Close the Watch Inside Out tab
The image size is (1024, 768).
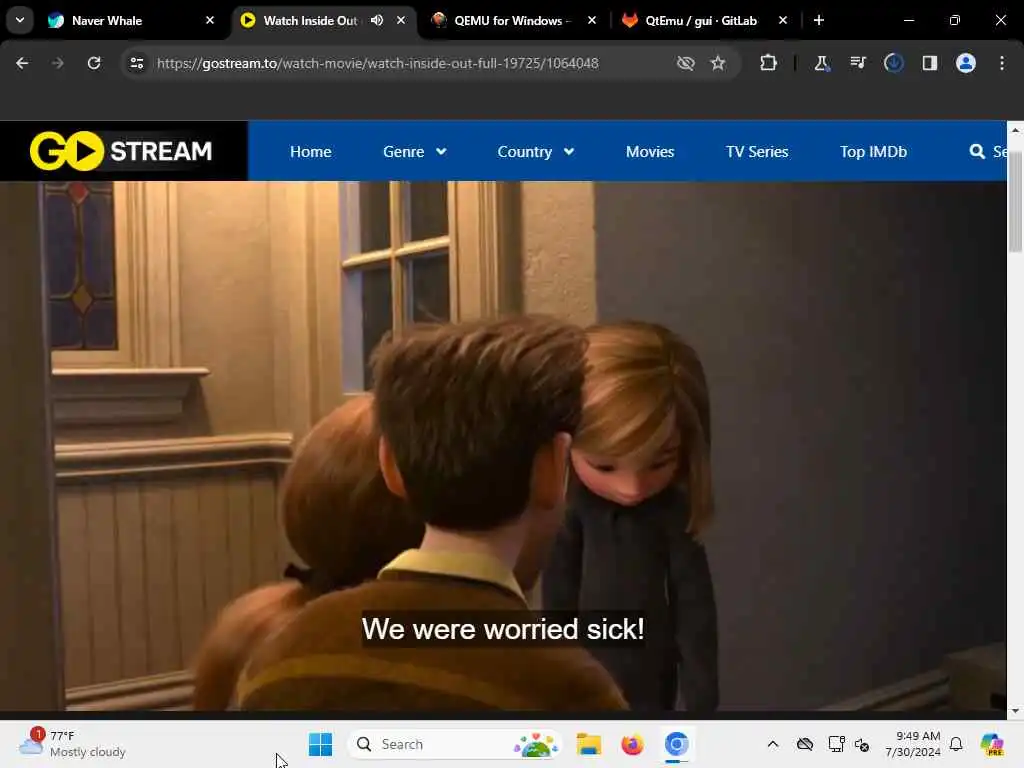click(401, 20)
